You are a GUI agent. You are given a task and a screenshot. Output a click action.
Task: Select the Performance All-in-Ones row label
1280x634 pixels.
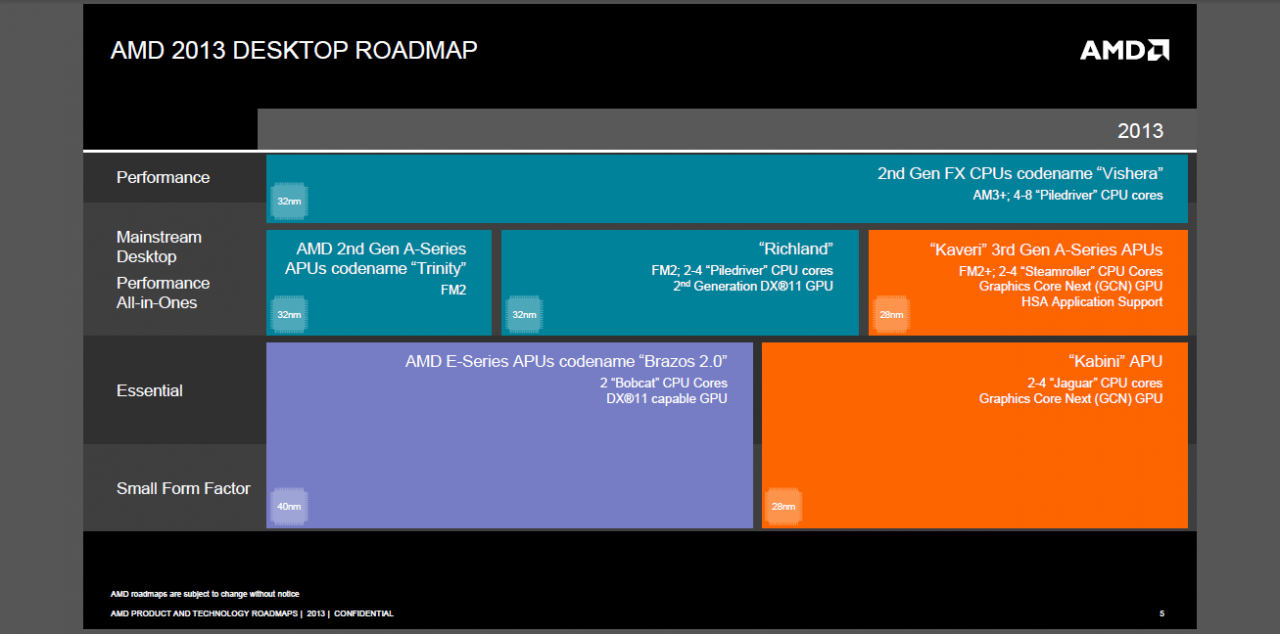click(x=163, y=293)
